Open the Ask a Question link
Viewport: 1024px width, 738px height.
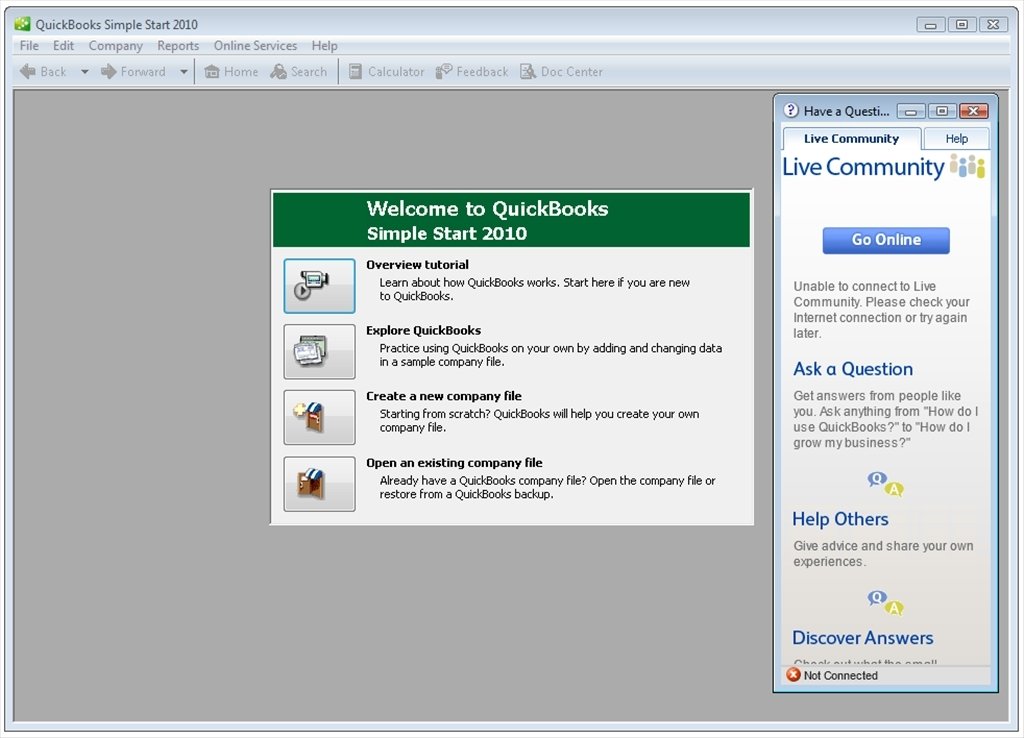point(853,369)
